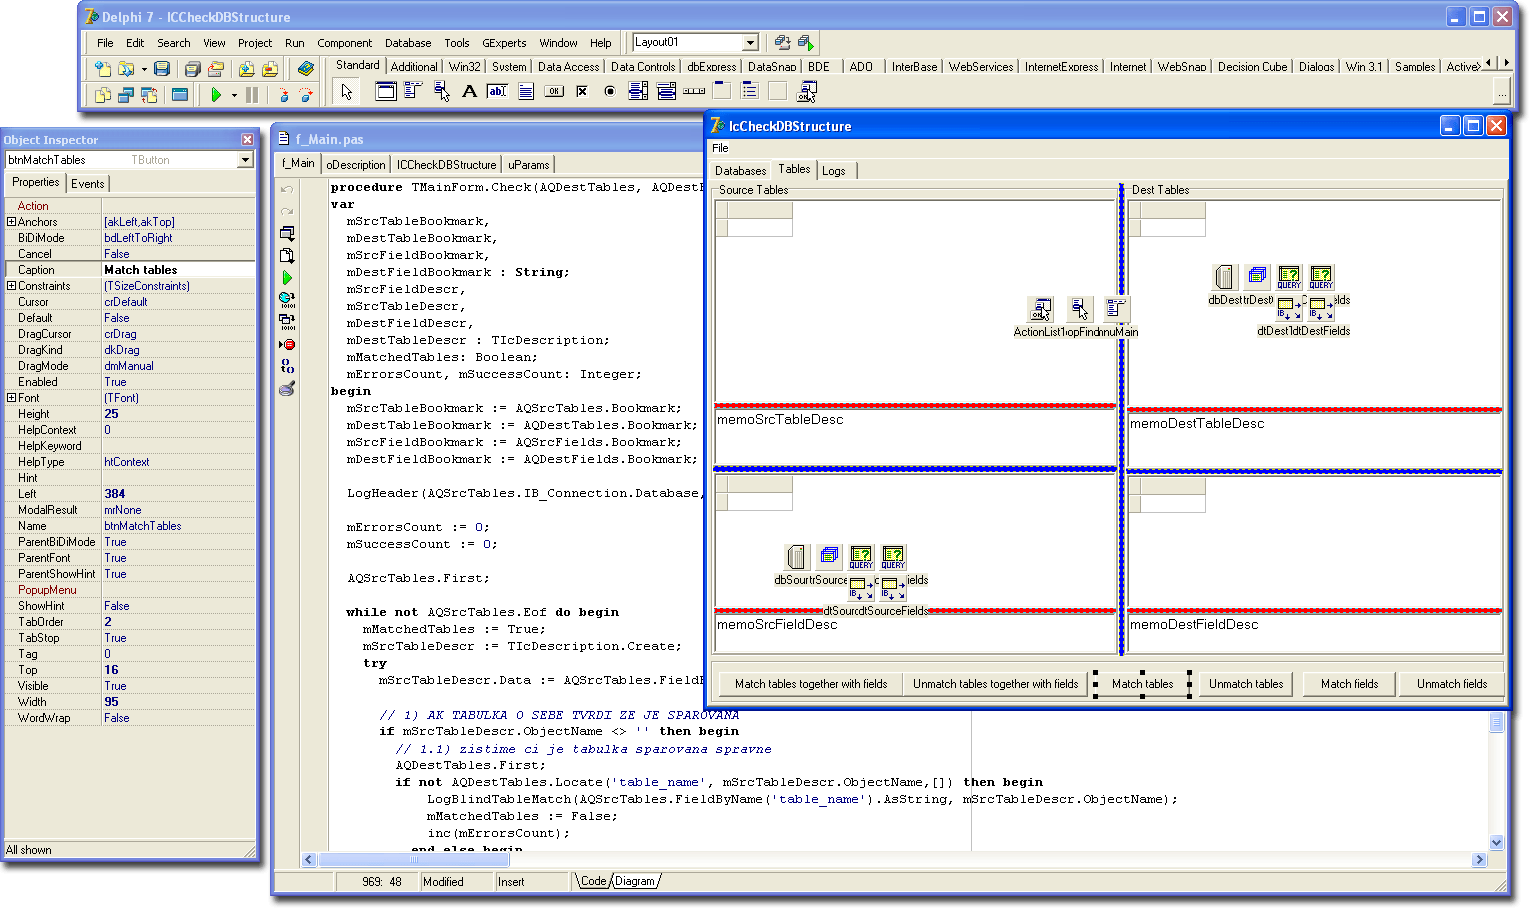Select the Button (OK) component on the palette
This screenshot has width=1530, height=909.
[x=554, y=92]
